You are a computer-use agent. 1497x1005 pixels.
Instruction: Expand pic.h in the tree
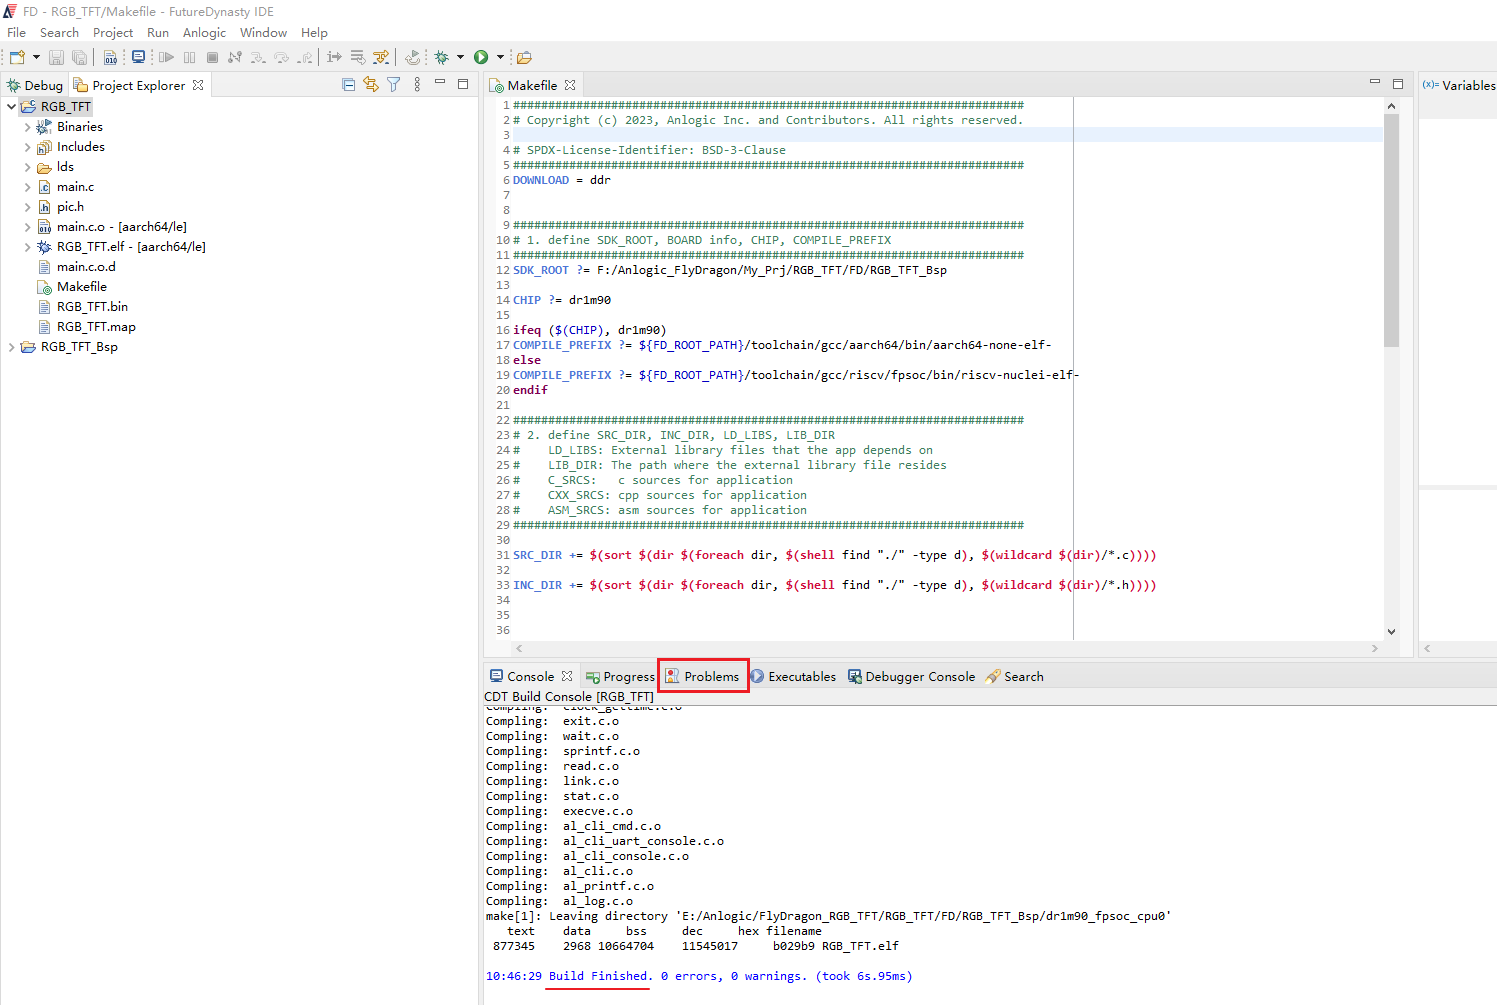(x=27, y=207)
